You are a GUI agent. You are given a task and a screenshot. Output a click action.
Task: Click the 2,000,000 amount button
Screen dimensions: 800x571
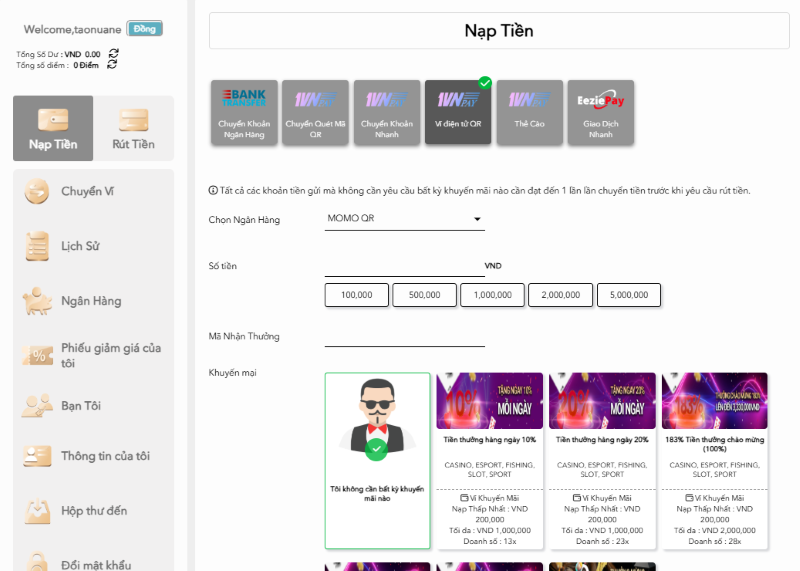point(560,295)
